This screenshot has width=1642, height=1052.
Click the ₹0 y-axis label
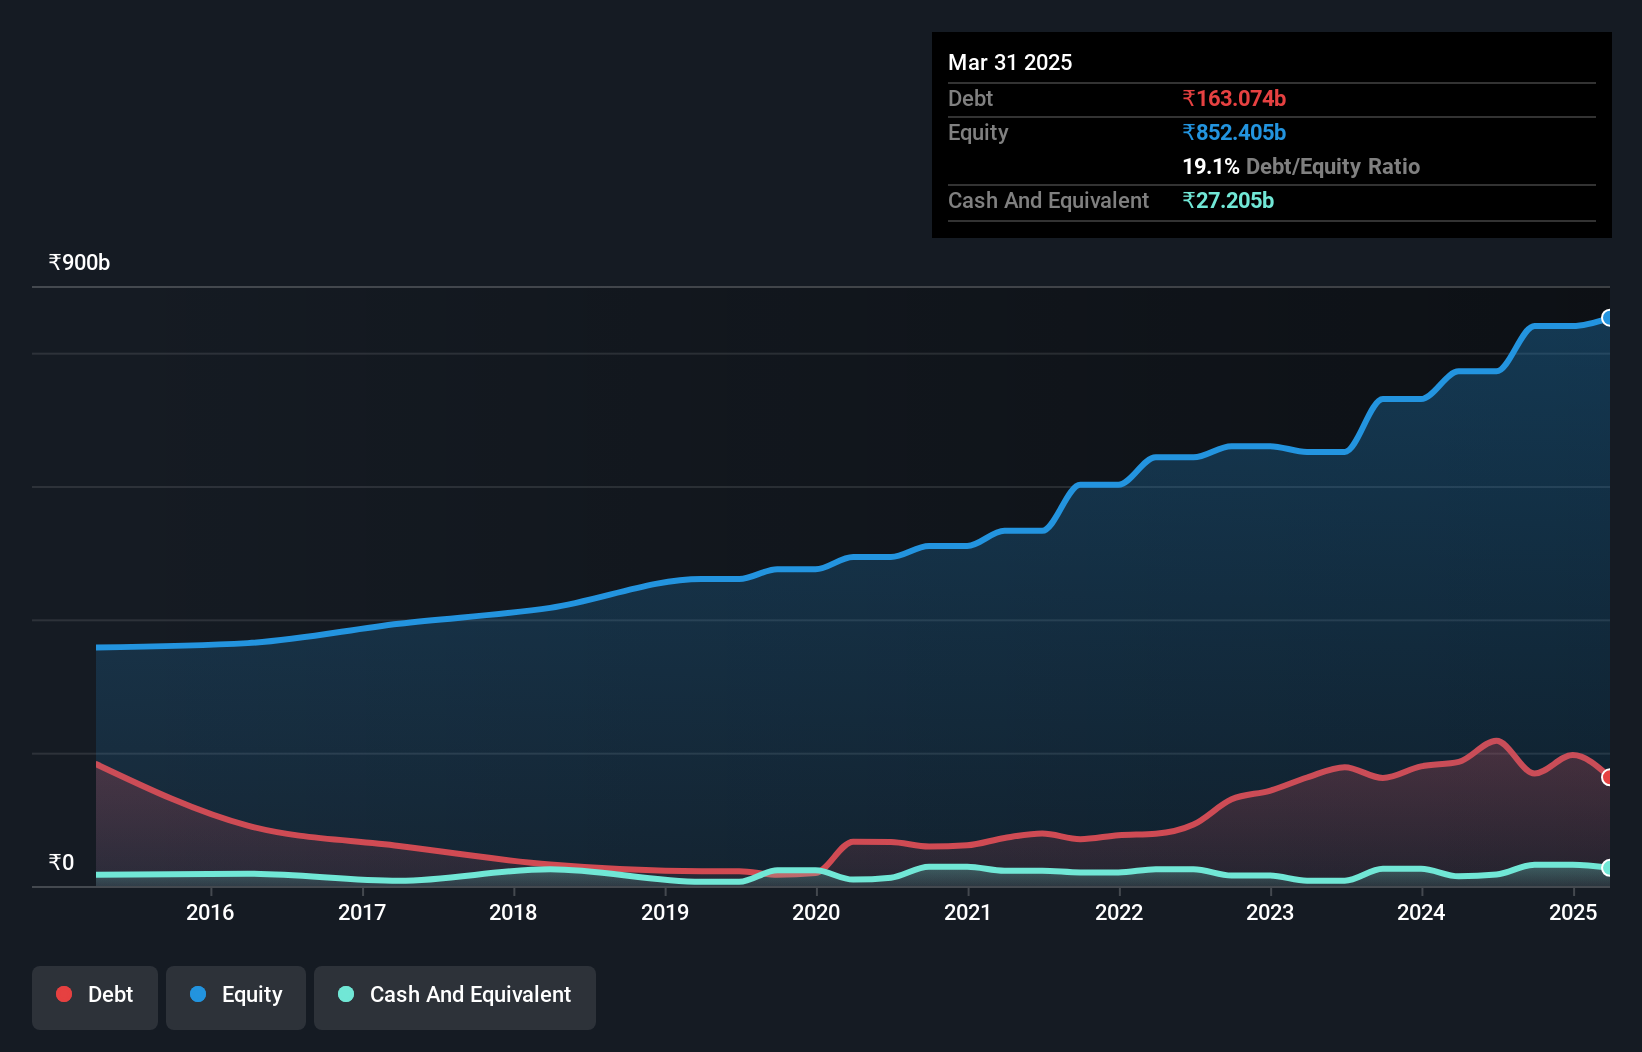point(61,863)
